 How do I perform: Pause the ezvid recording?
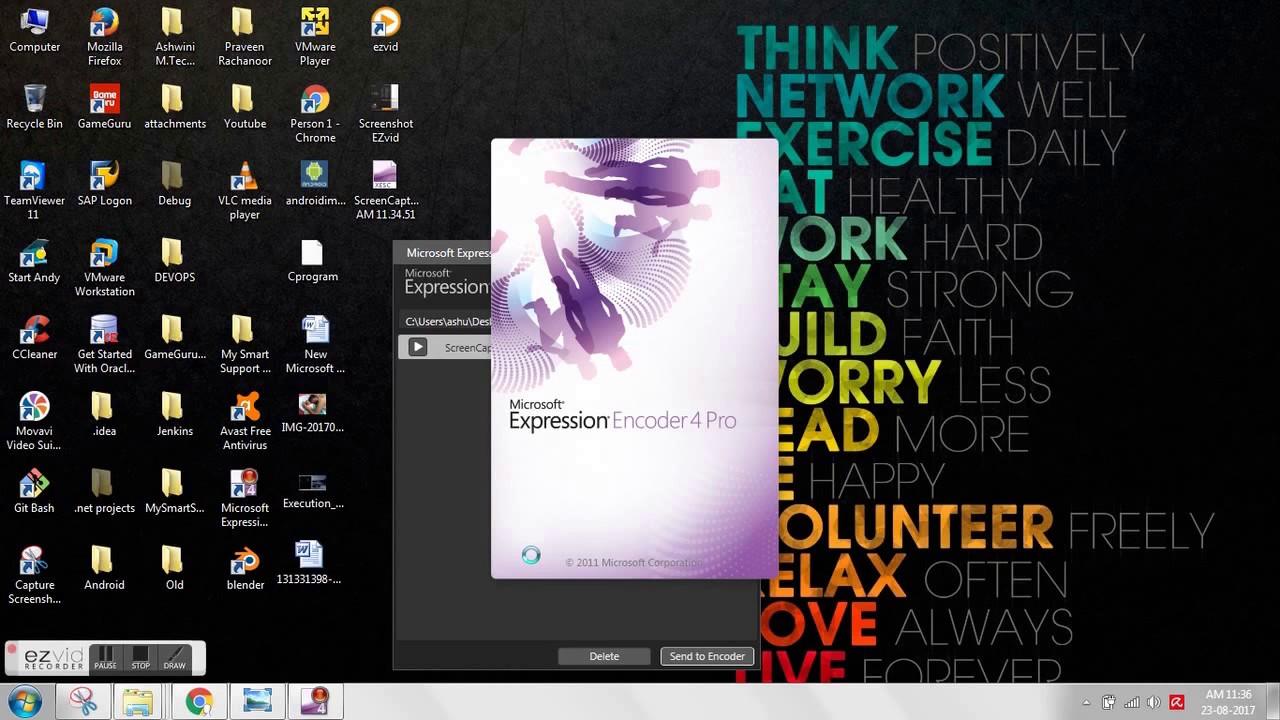(x=105, y=658)
